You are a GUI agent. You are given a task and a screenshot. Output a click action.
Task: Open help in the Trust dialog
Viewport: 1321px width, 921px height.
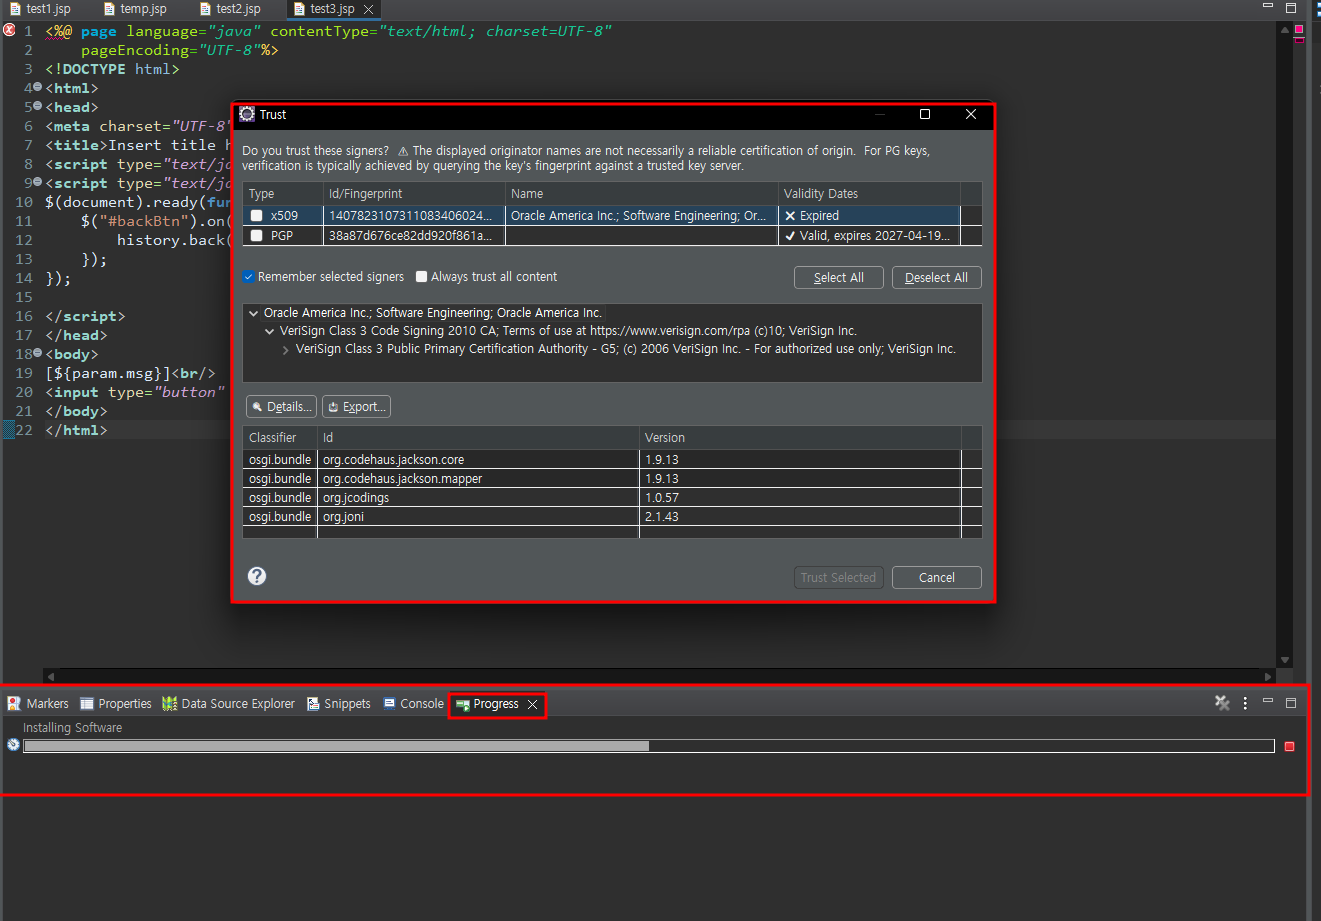(257, 576)
